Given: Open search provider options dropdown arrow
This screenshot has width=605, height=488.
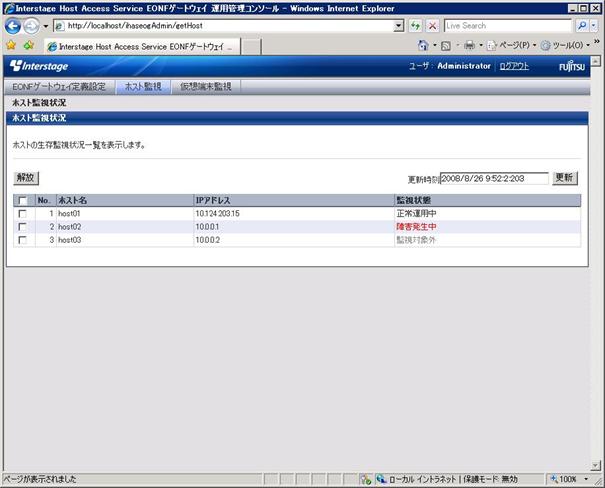Looking at the screenshot, I should pos(594,26).
